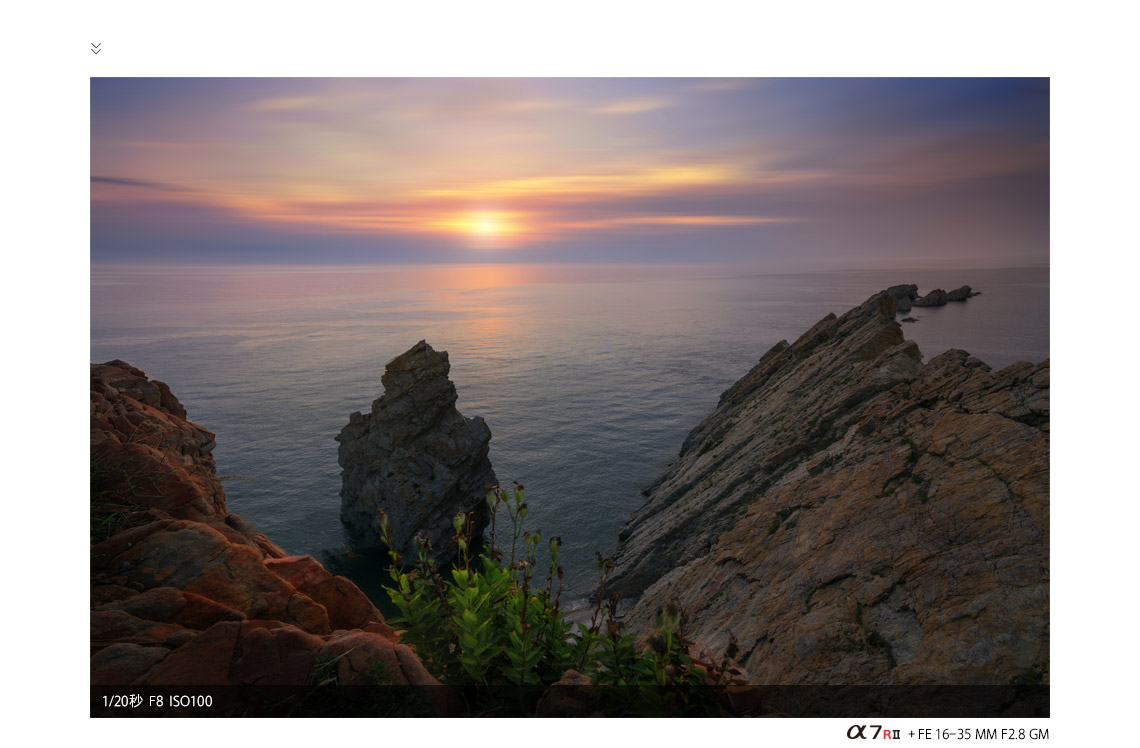Click the red RII letters in camera logo
Image resolution: width=1140 pixels, height=748 pixels.
pos(891,734)
